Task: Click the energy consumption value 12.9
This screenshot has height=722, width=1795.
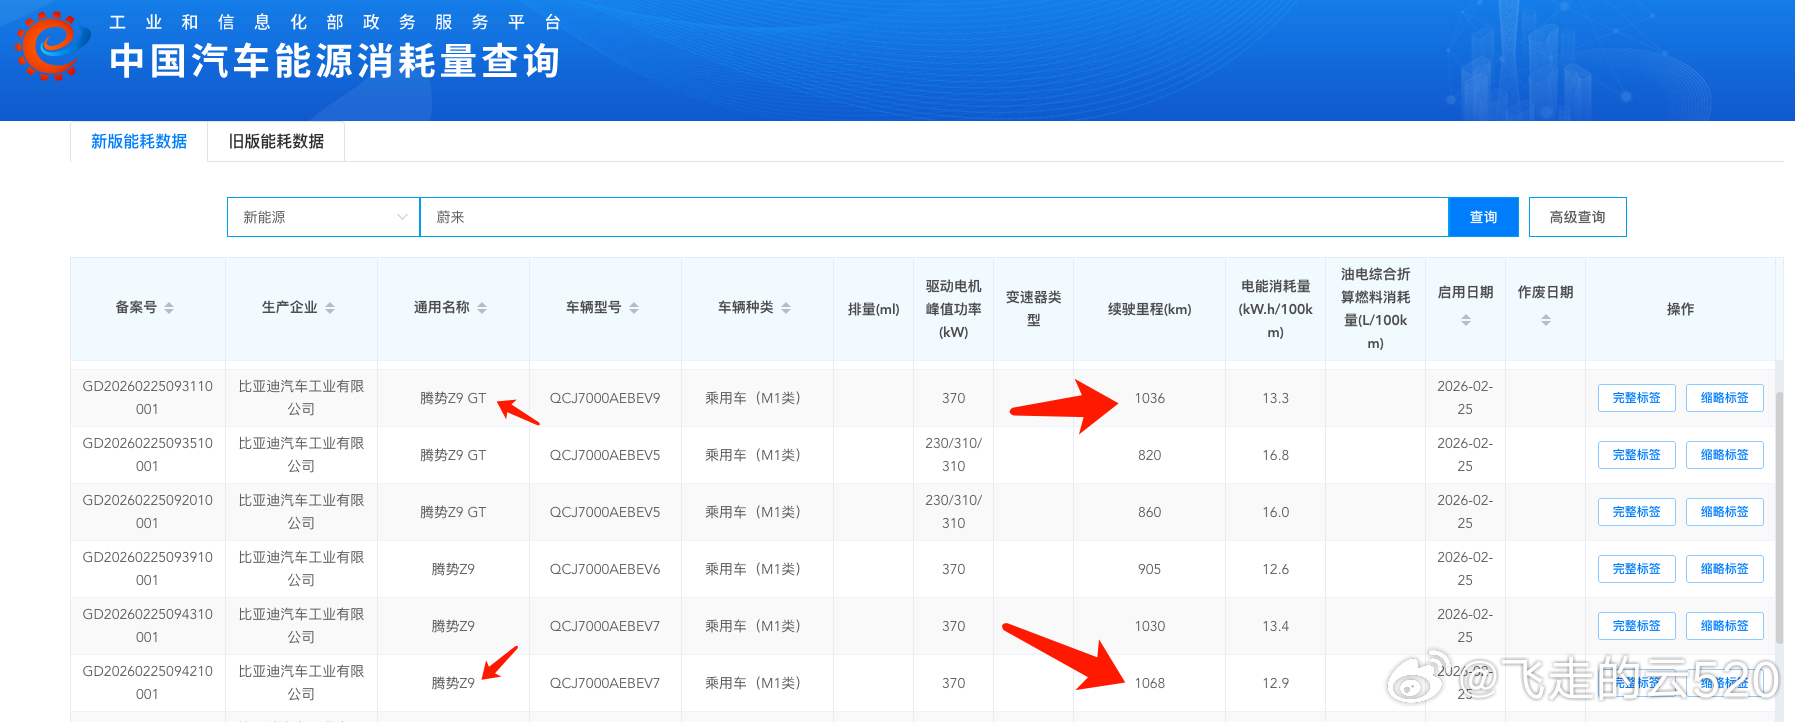Action: [x=1275, y=683]
